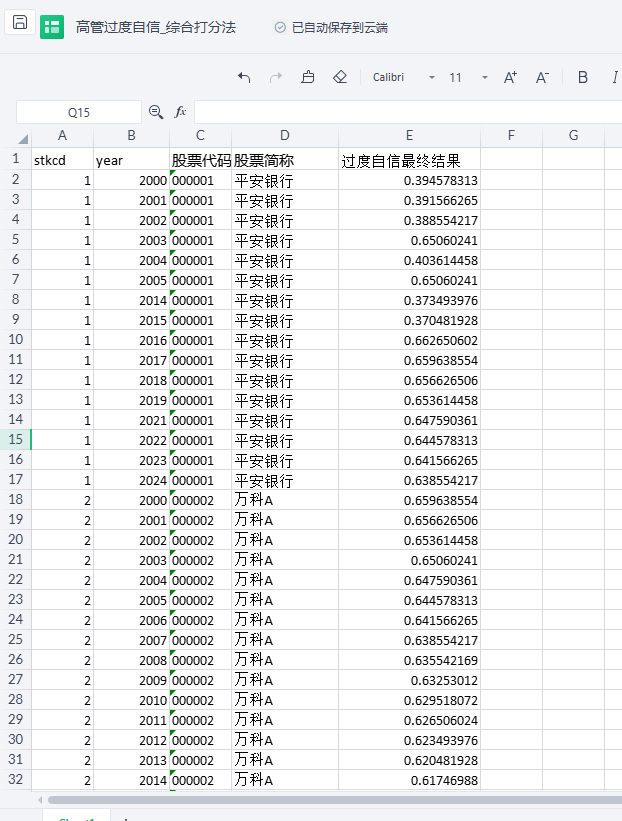The width and height of the screenshot is (622, 821).
Task: Redo the last undone action
Action: 275,77
